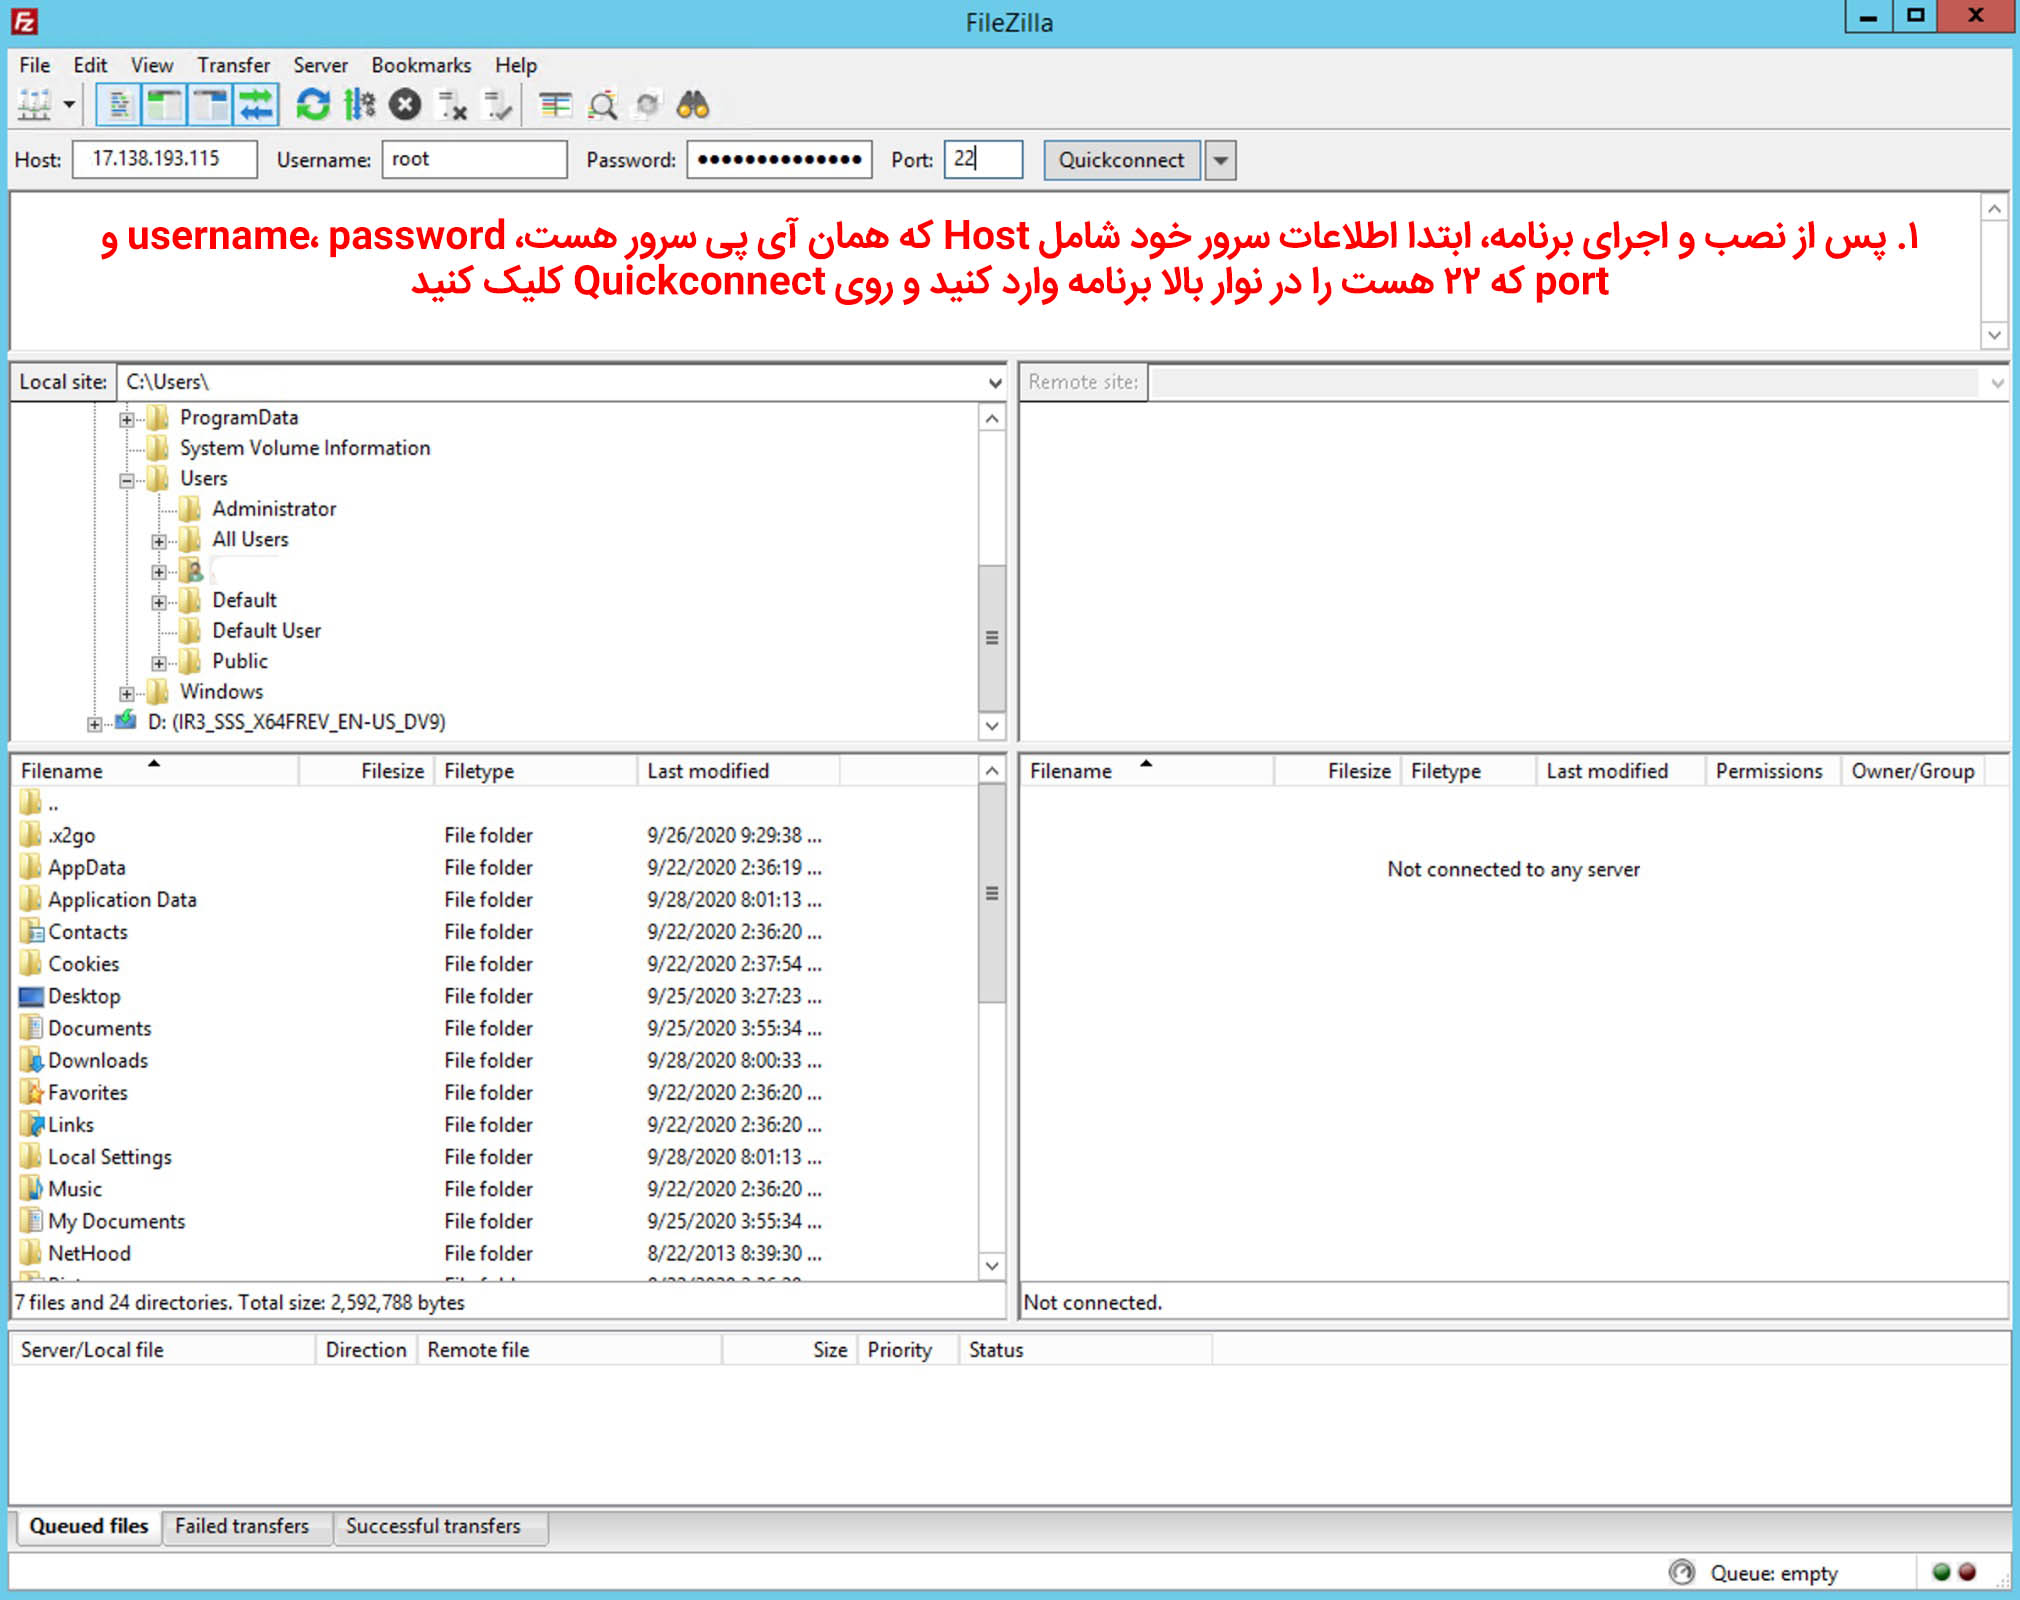Open directory listing filters icon
Viewport: 2020px width, 1600px height.
pos(555,104)
